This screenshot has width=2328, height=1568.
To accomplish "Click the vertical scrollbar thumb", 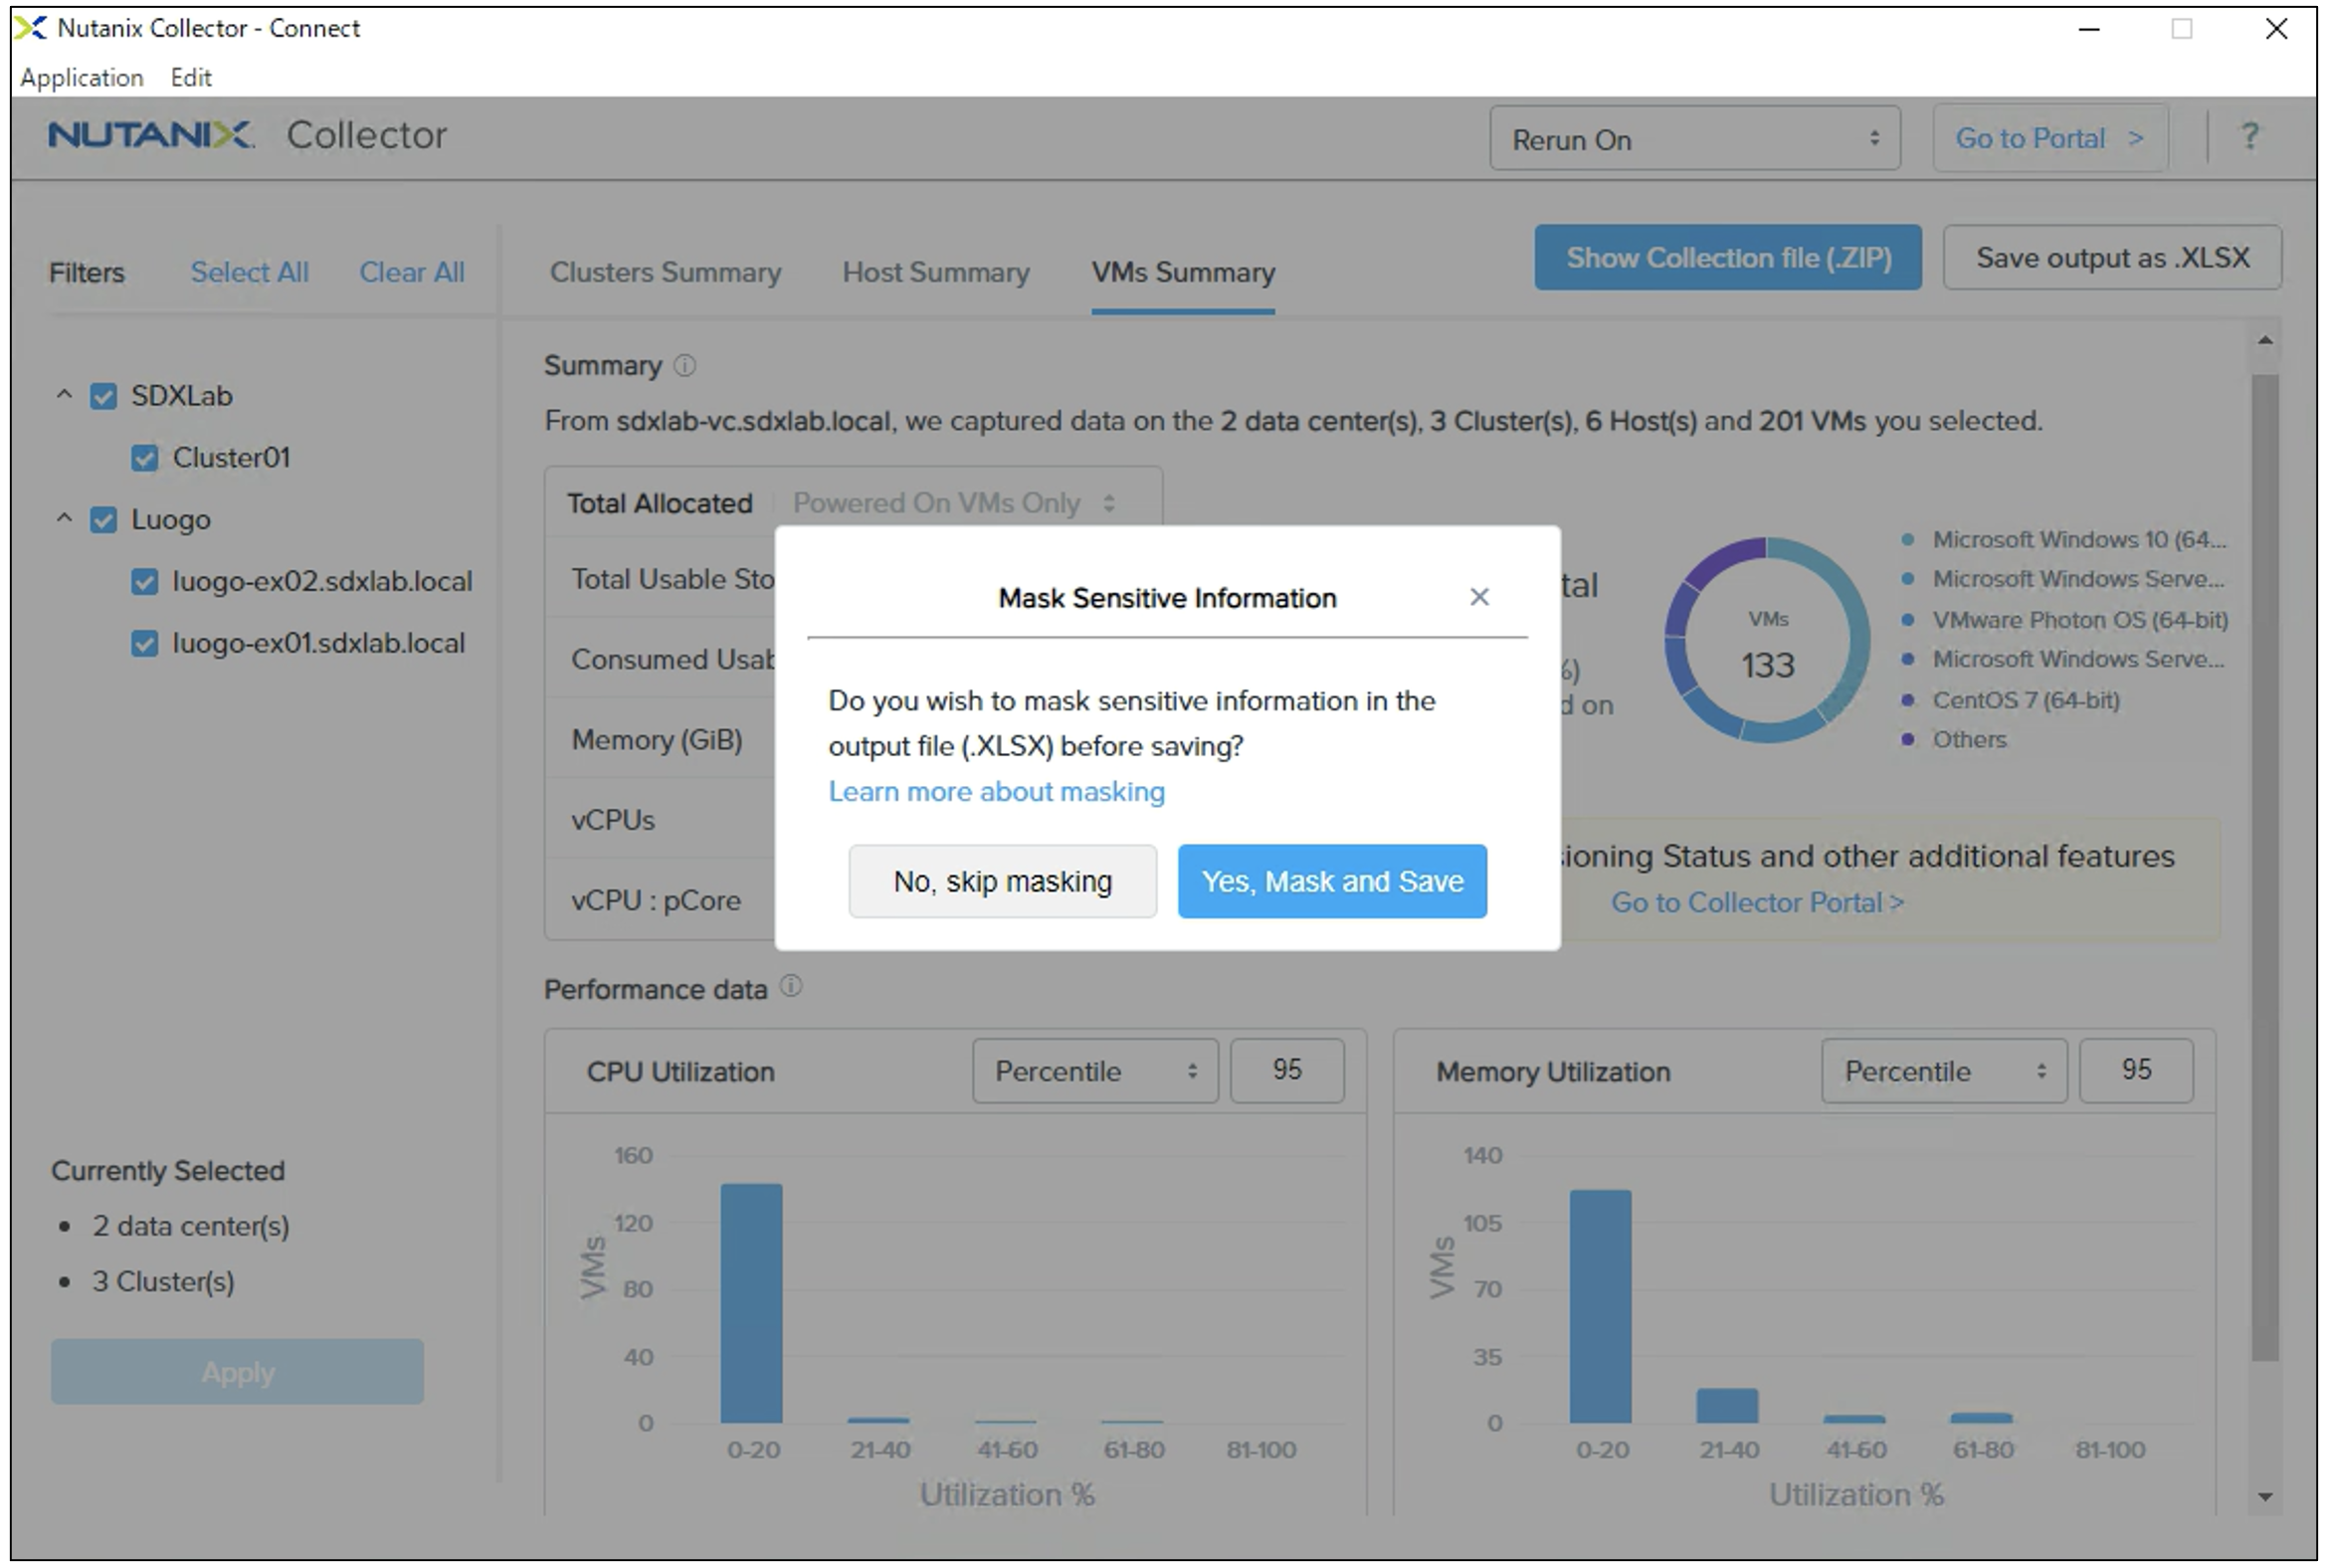I will [x=2265, y=866].
